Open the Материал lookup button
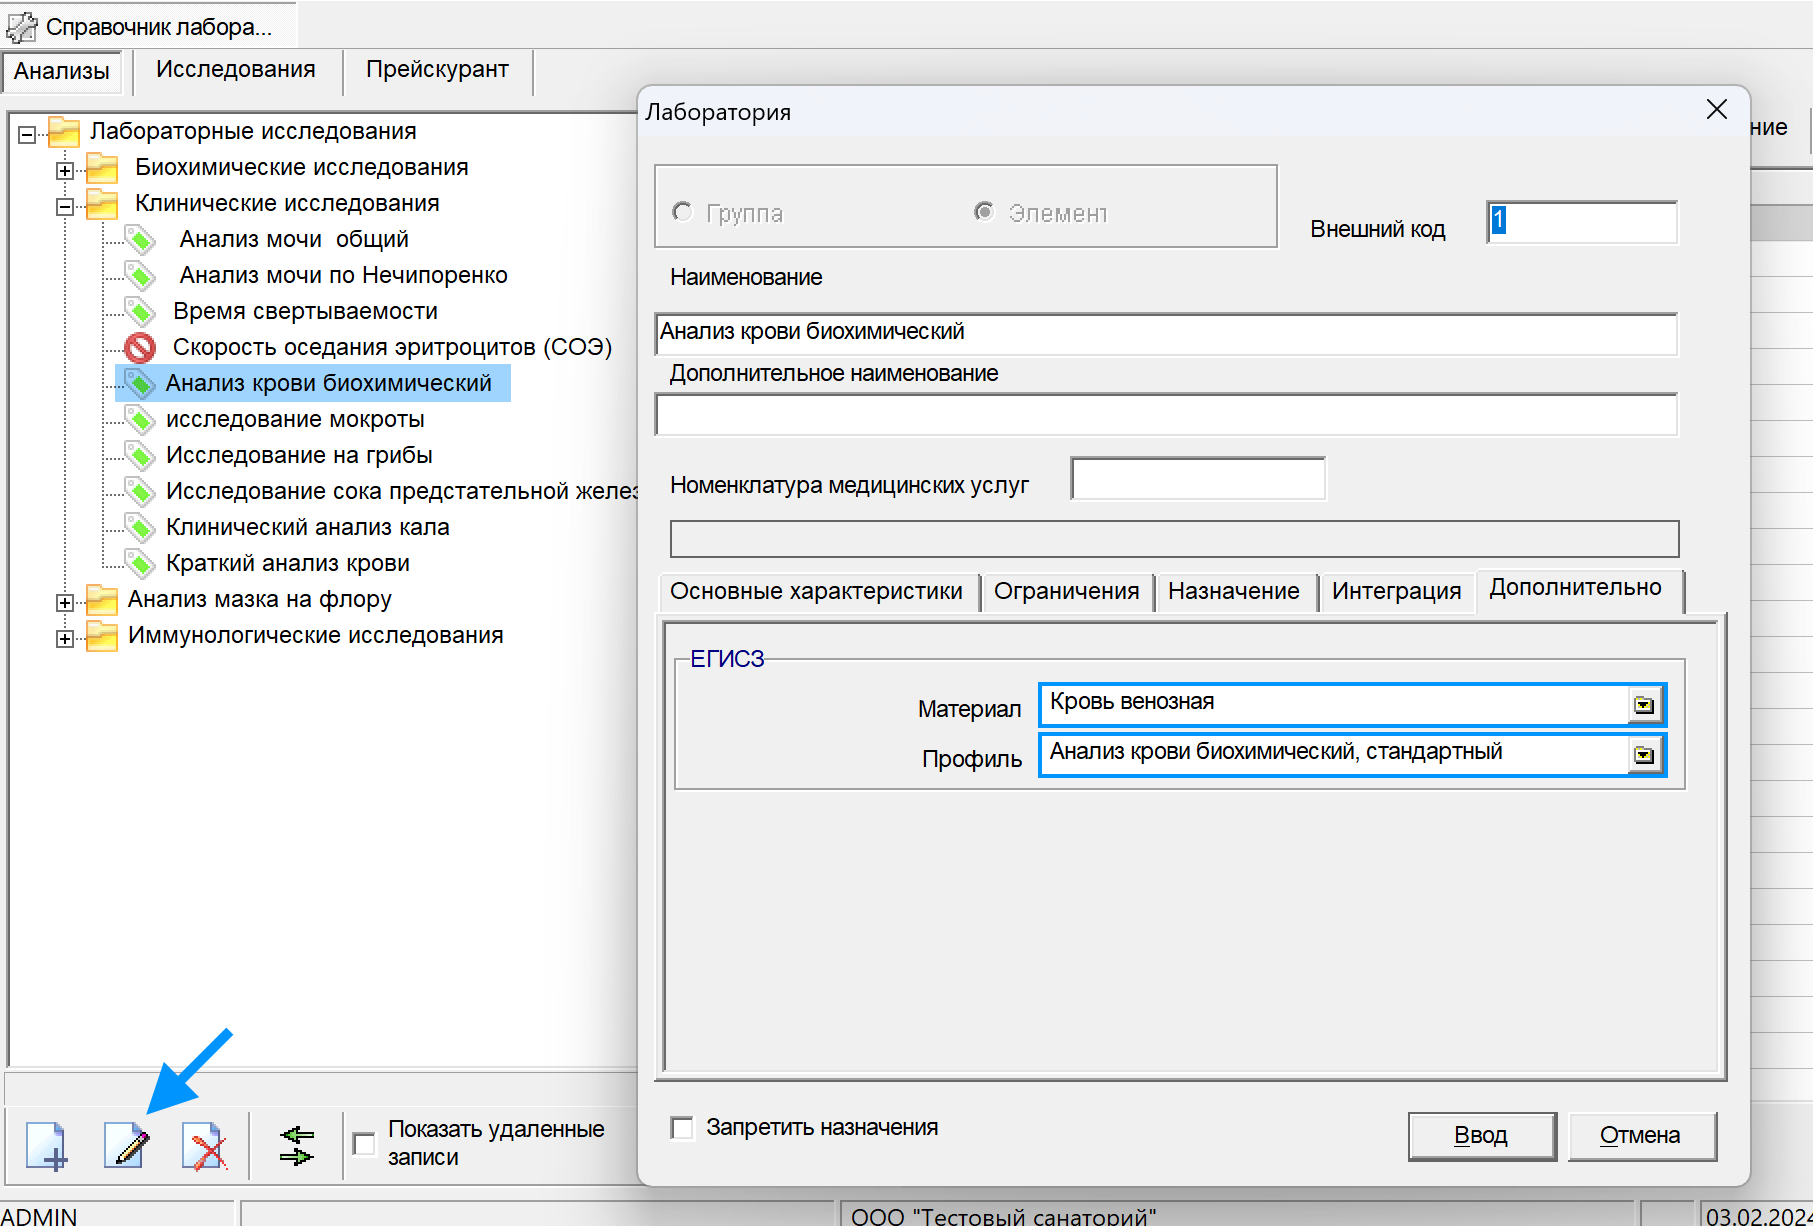 point(1643,705)
